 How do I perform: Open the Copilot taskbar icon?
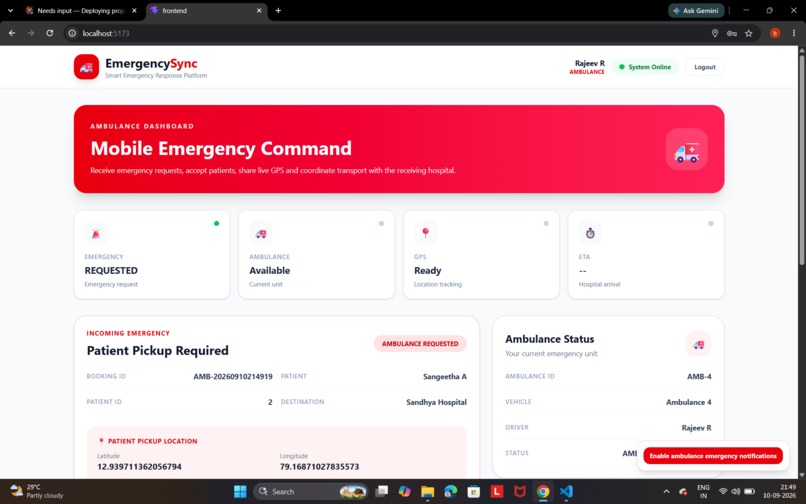[405, 492]
